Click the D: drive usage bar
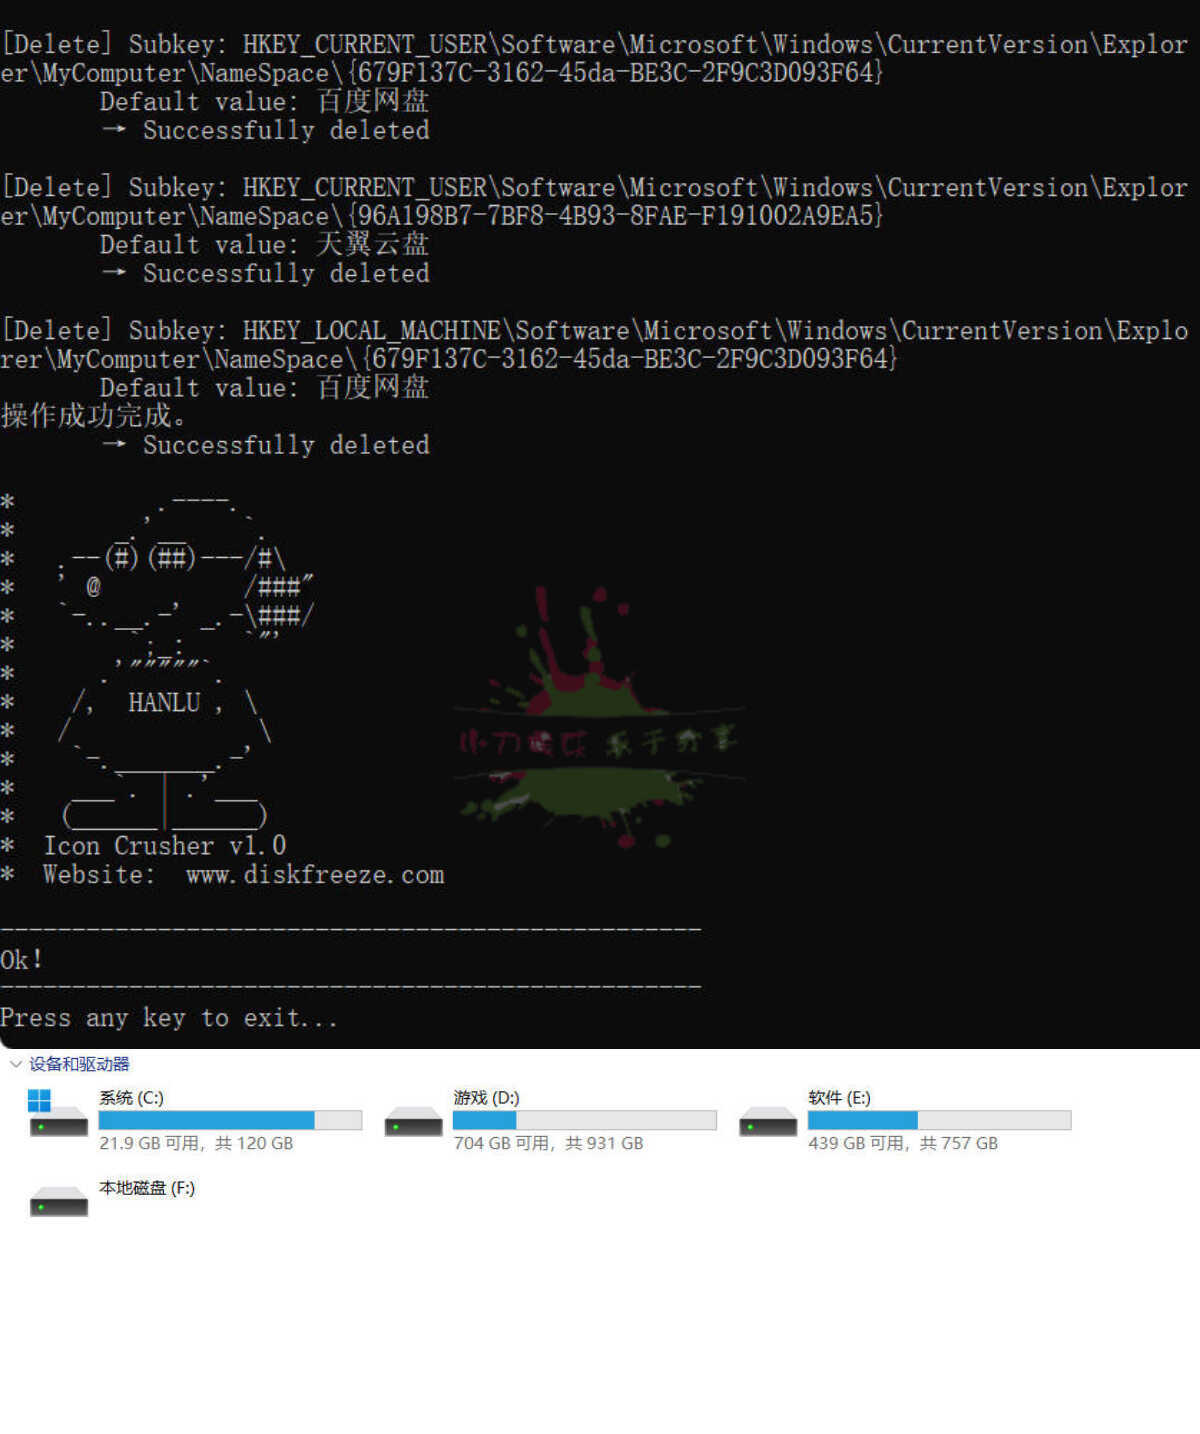The height and width of the screenshot is (1434, 1200). 584,1120
